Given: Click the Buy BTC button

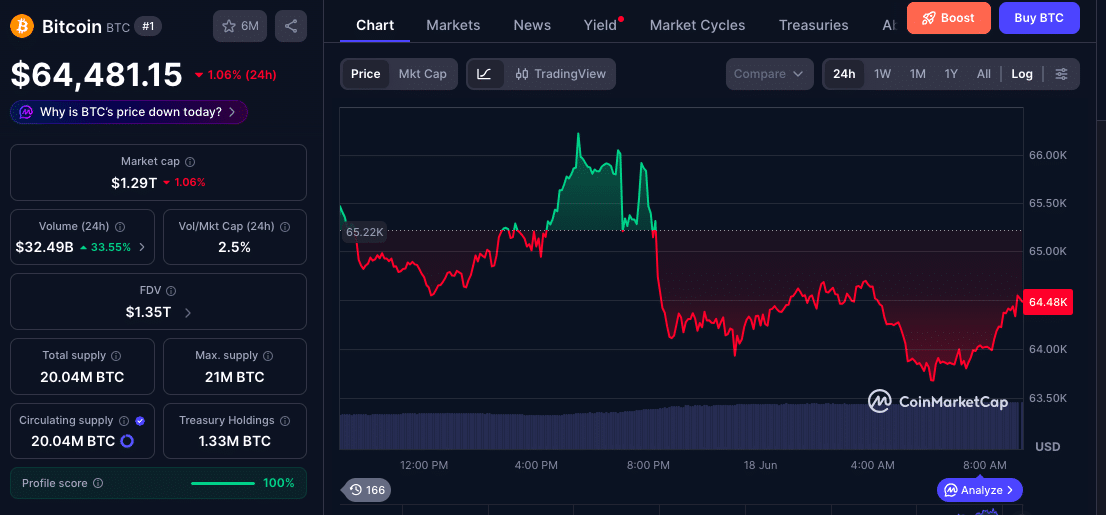Looking at the screenshot, I should coord(1039,18).
